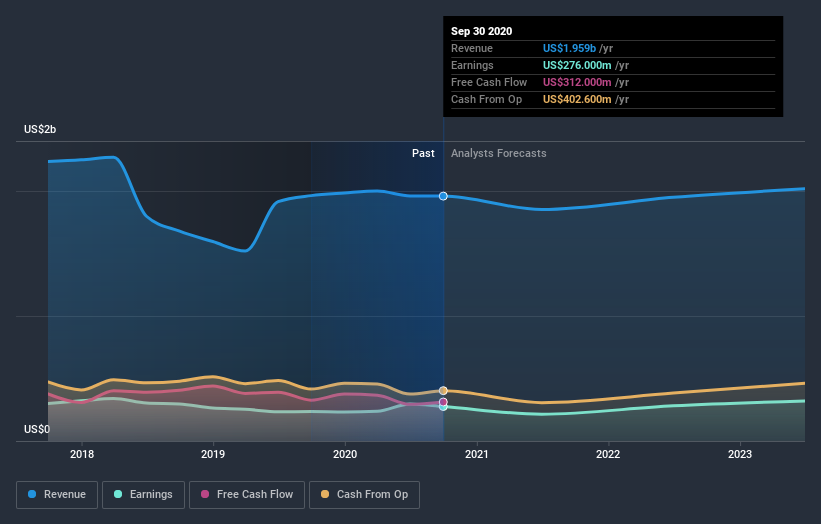821x524 pixels.
Task: Click the 2018 x-axis label
Action: coord(82,454)
